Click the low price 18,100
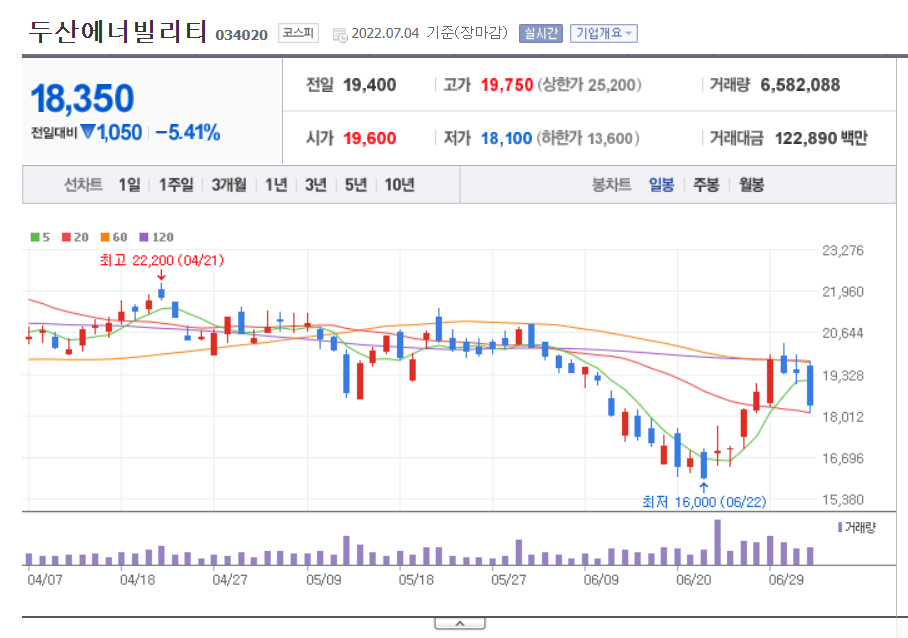 click(506, 138)
